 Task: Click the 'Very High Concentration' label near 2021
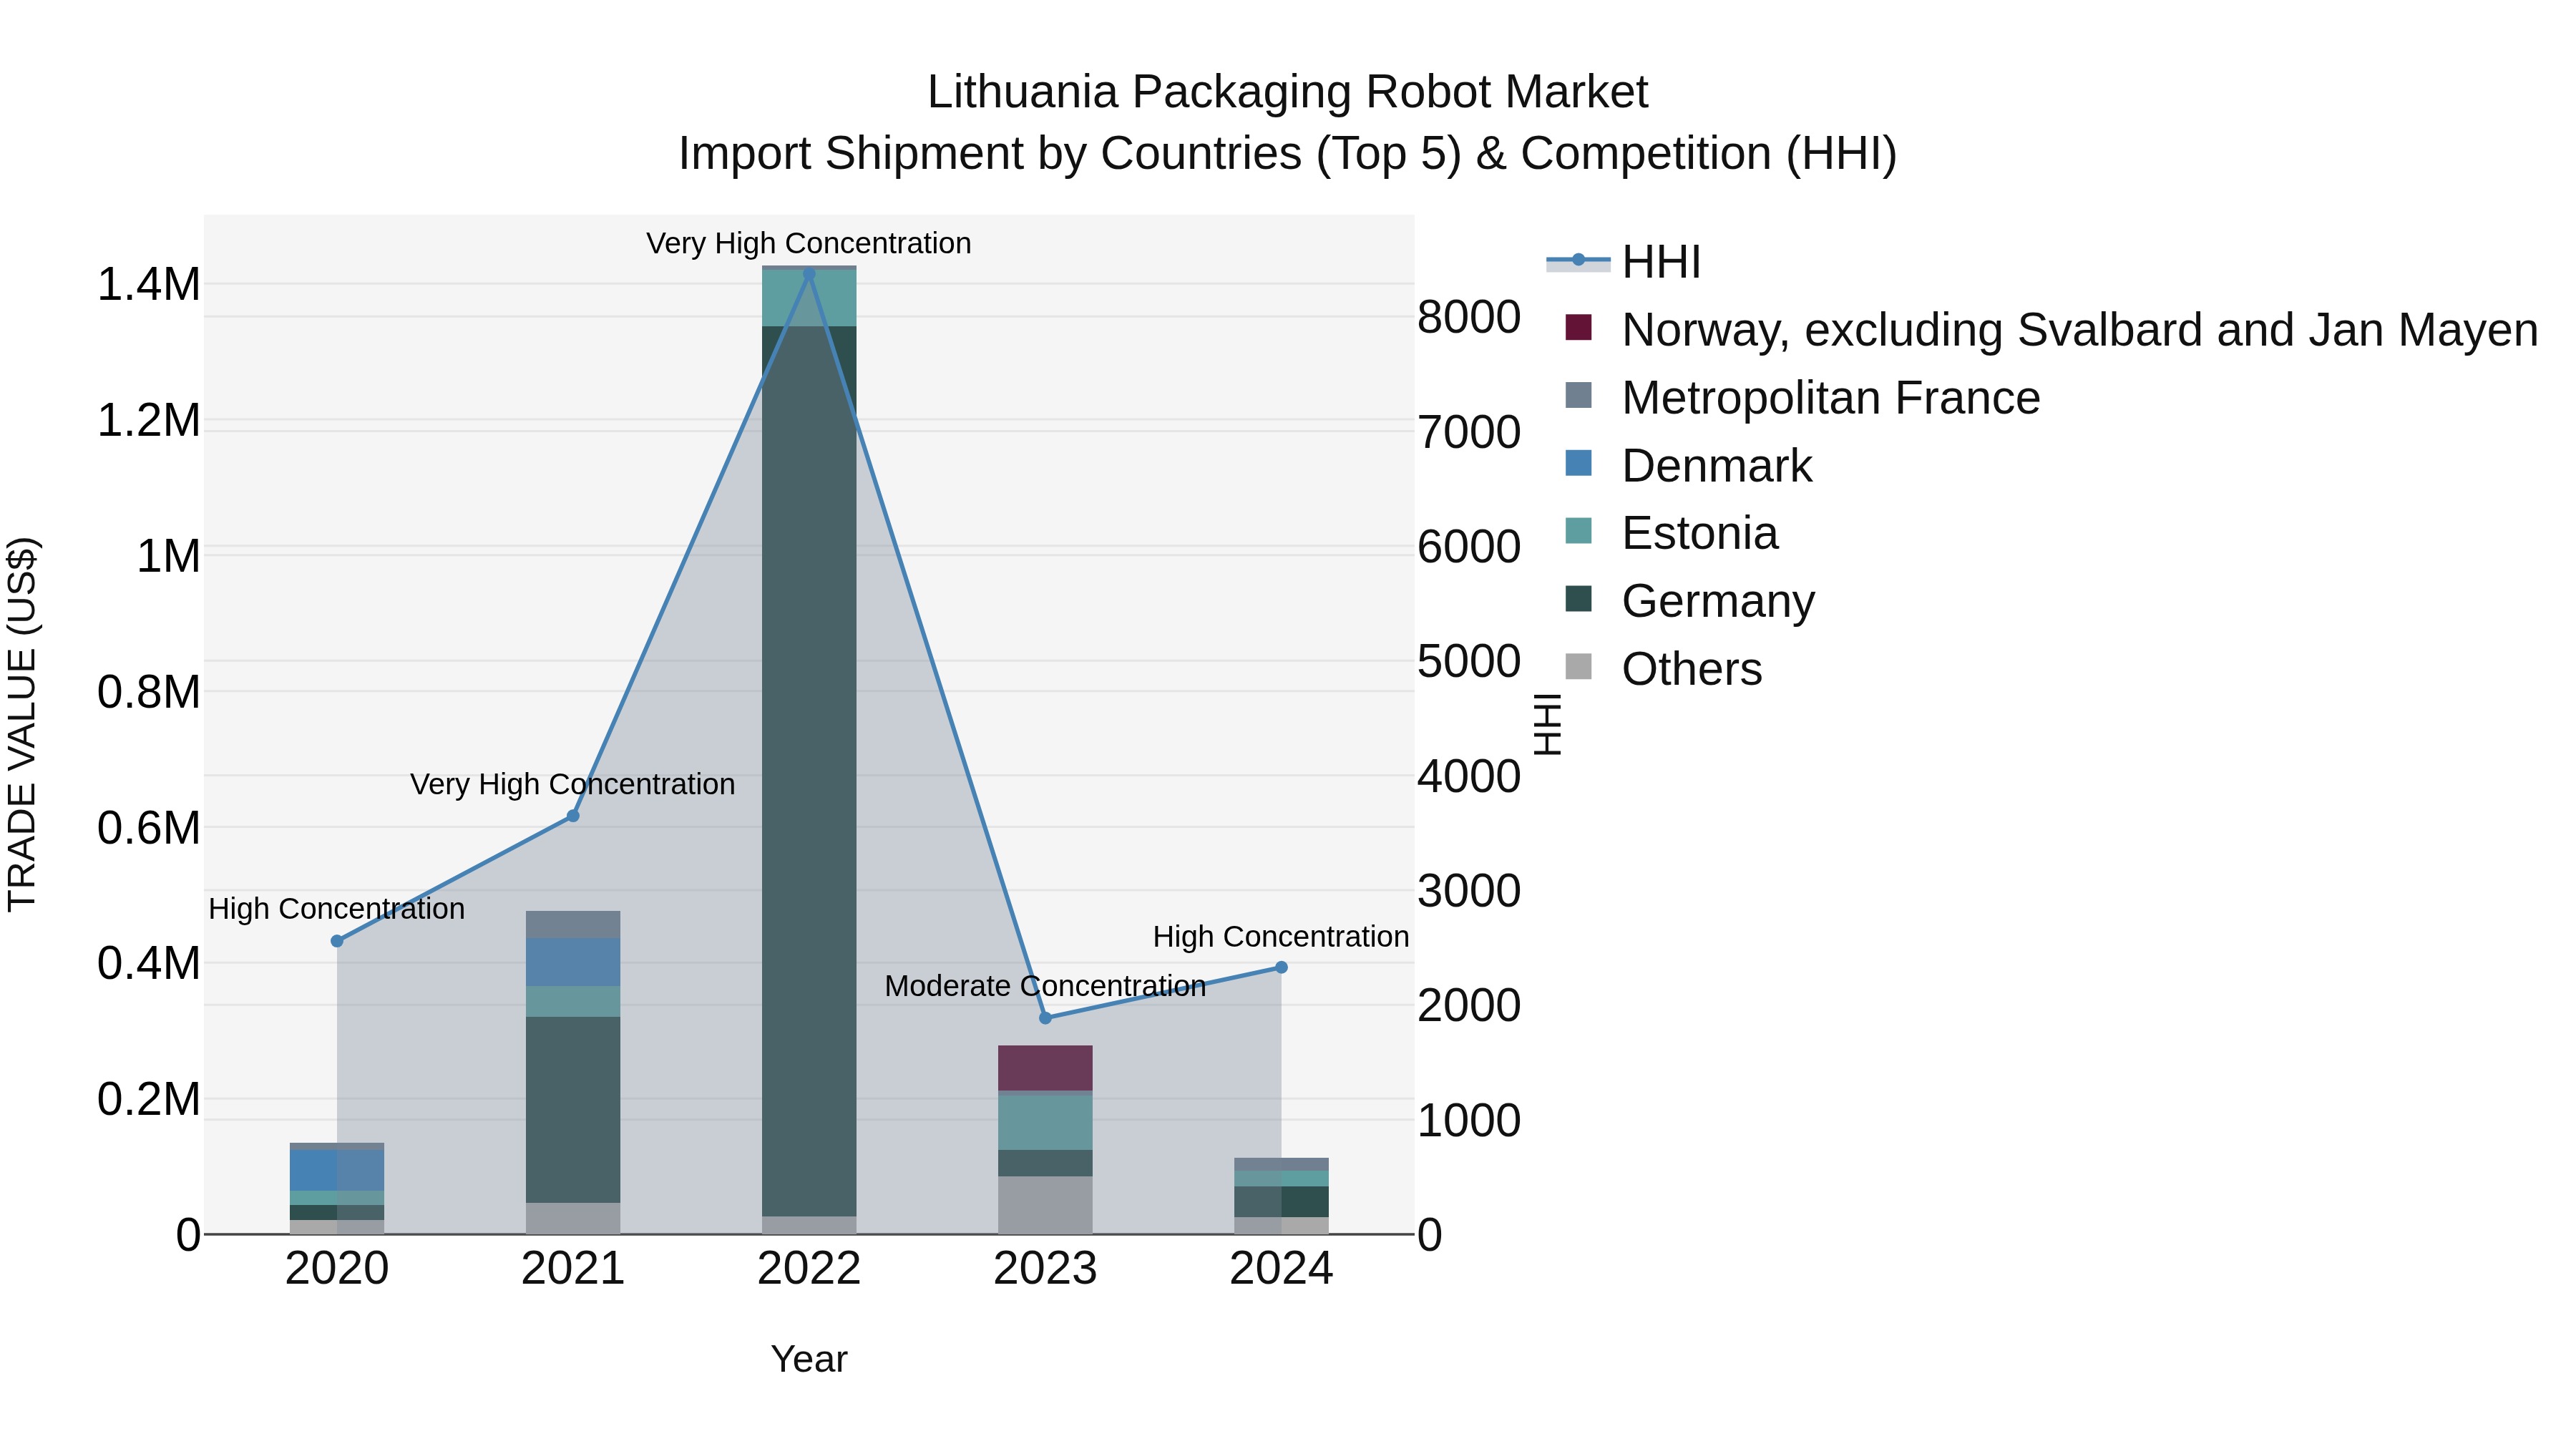[x=573, y=784]
